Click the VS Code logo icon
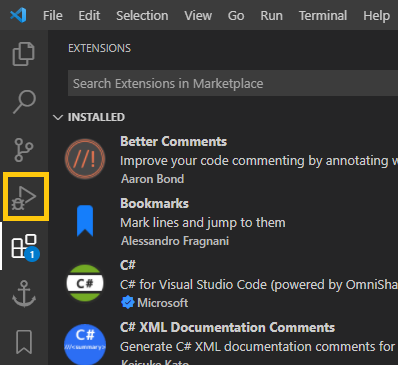The image size is (398, 365). tap(18, 15)
